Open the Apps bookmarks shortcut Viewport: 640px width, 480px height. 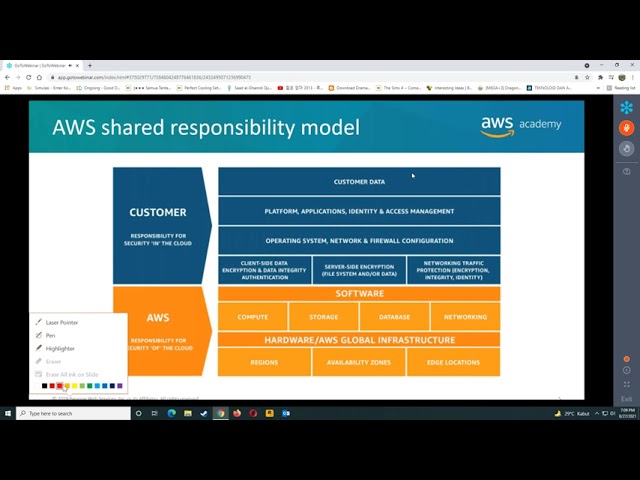tap(13, 88)
